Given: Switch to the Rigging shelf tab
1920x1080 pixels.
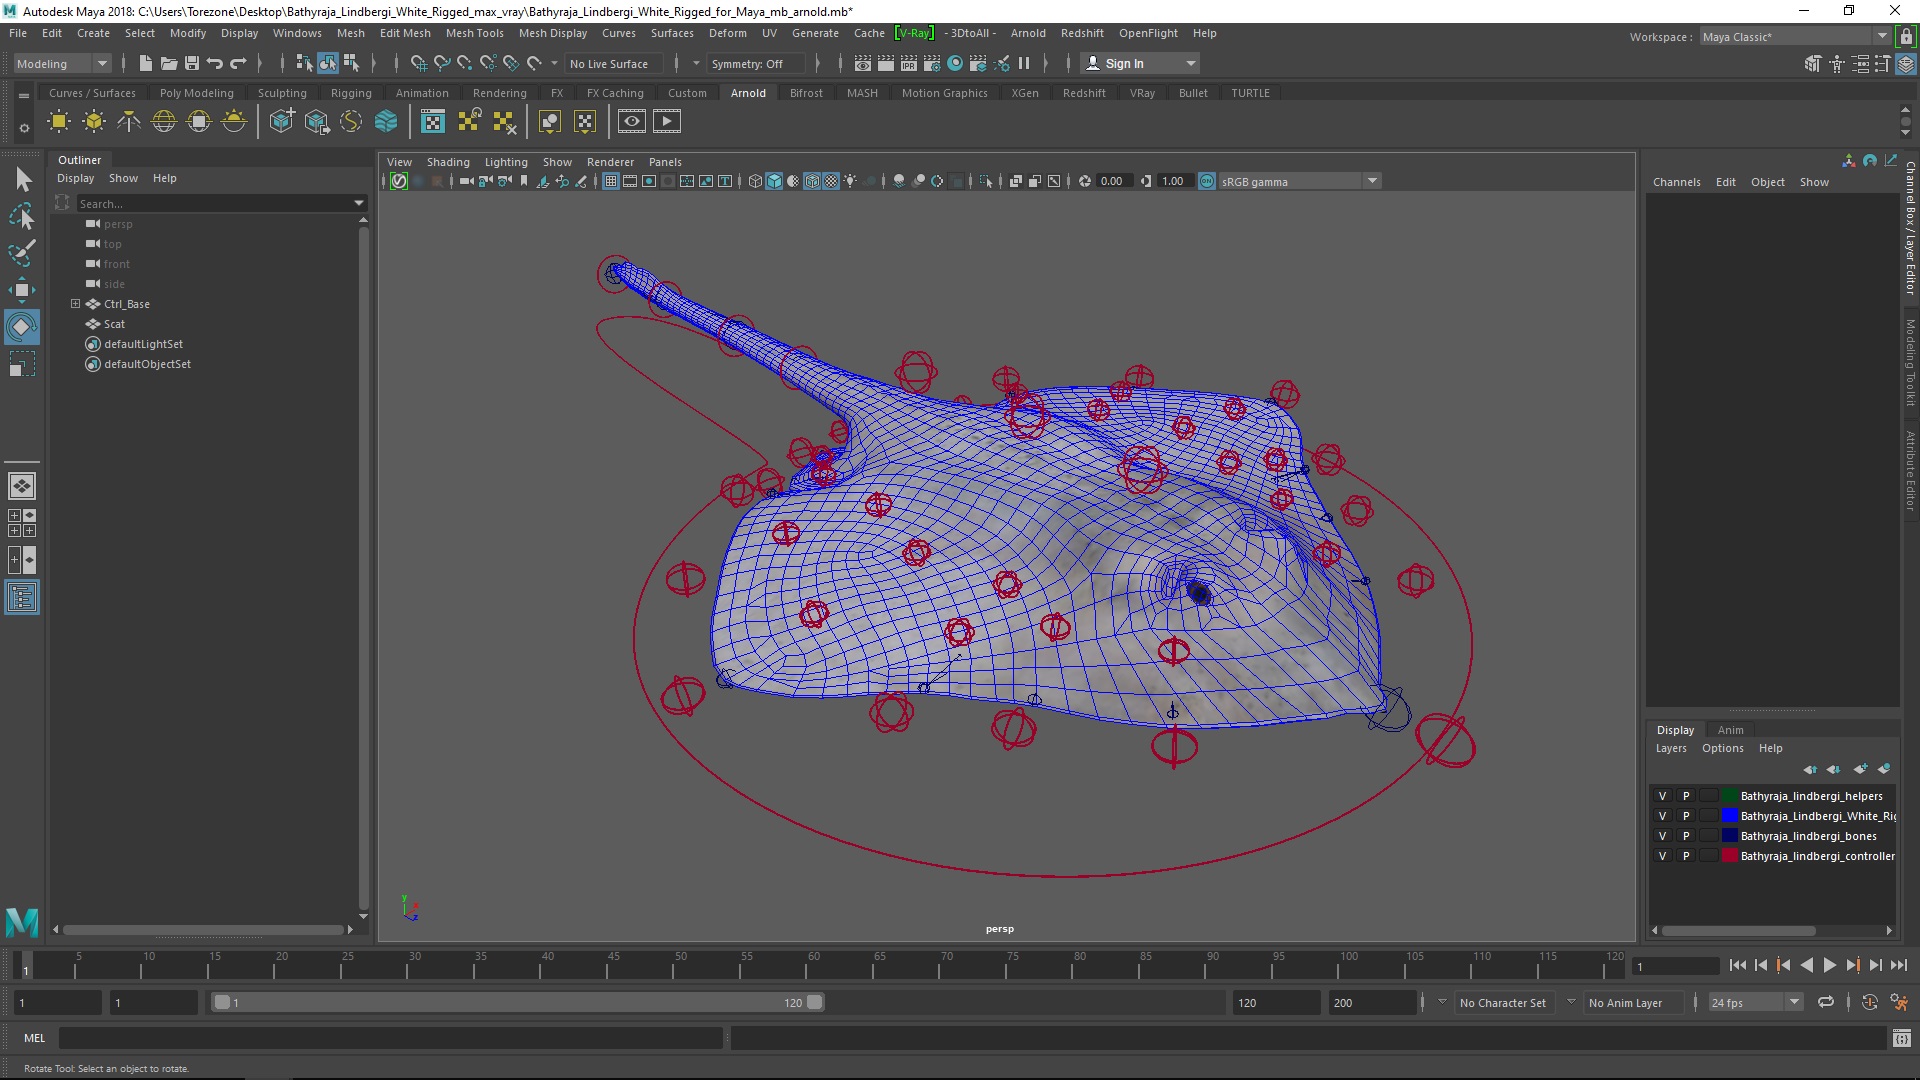Looking at the screenshot, I should (351, 93).
